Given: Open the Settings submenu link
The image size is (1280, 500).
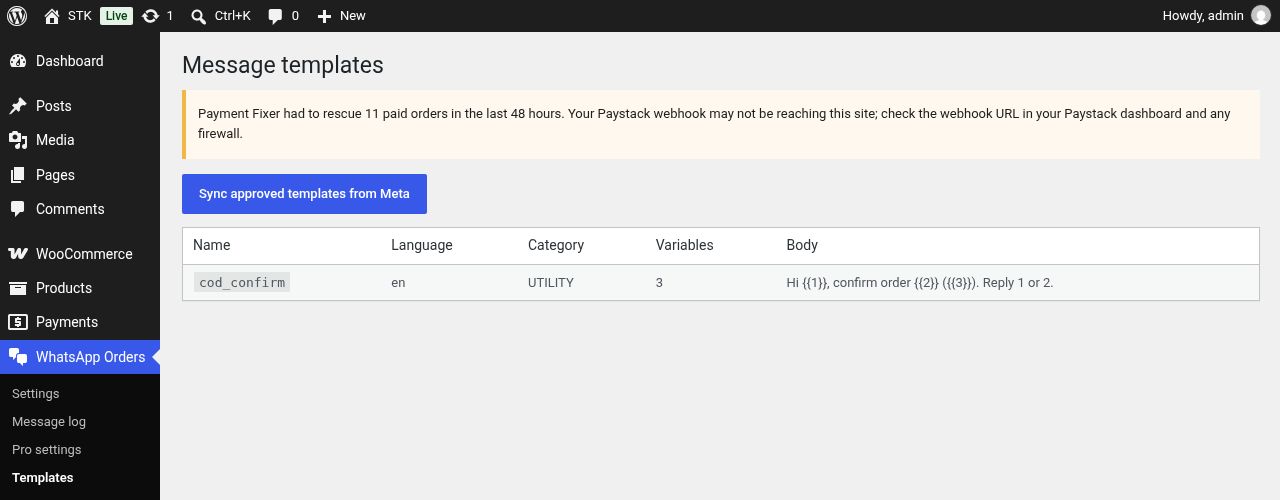Looking at the screenshot, I should [36, 394].
